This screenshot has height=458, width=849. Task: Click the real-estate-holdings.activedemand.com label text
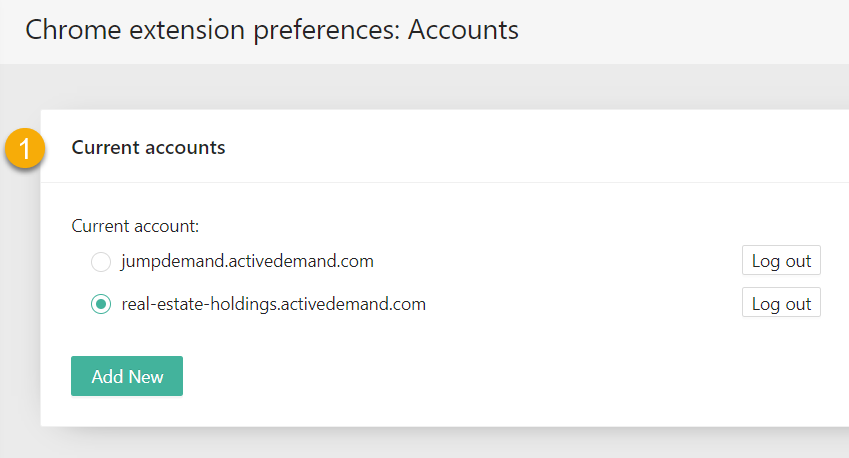tap(273, 304)
